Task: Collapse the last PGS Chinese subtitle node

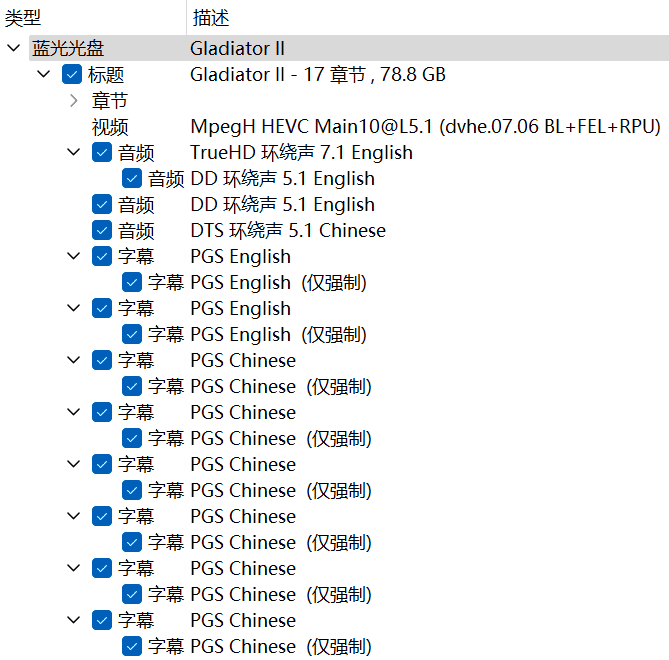Action: [x=74, y=621]
